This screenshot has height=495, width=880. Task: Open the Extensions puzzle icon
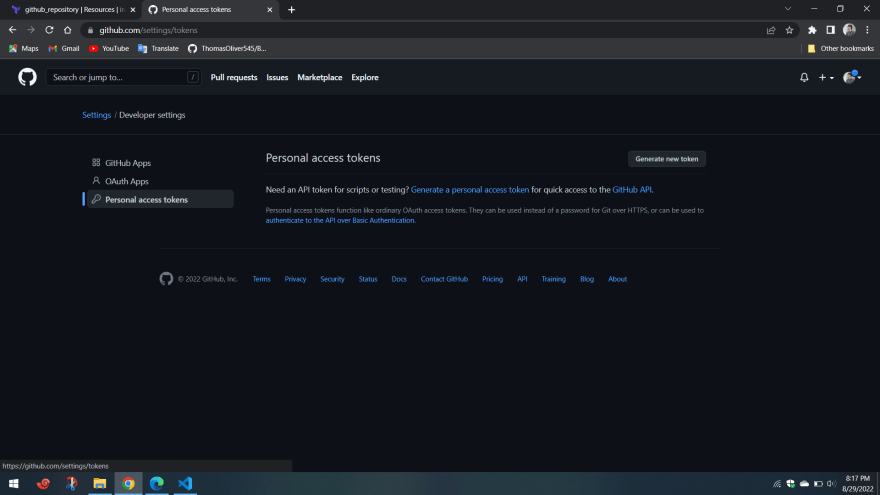click(x=812, y=30)
